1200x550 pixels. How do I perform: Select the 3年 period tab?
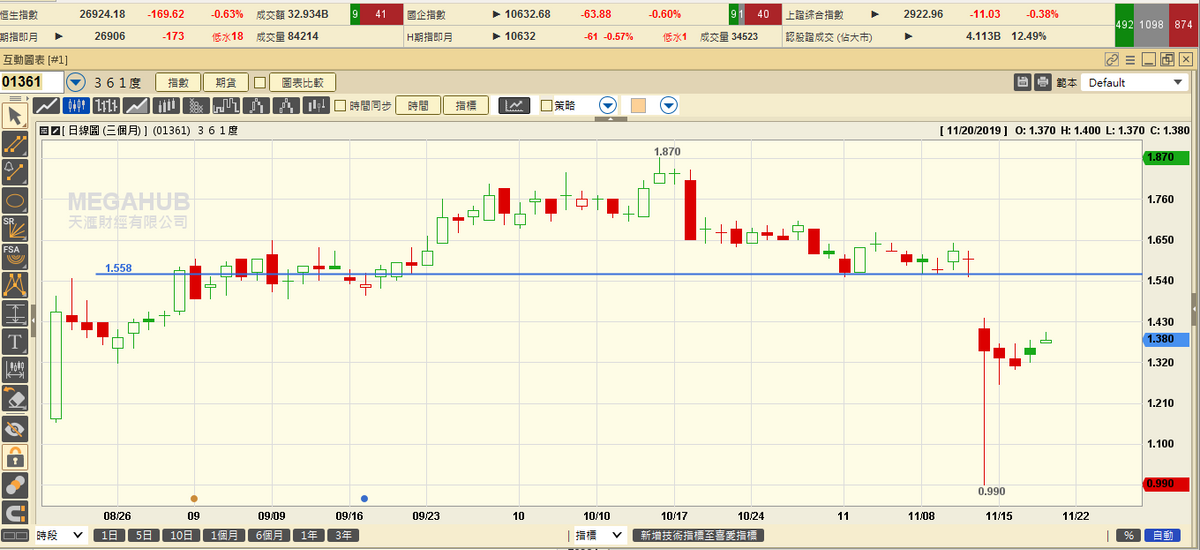click(x=343, y=535)
